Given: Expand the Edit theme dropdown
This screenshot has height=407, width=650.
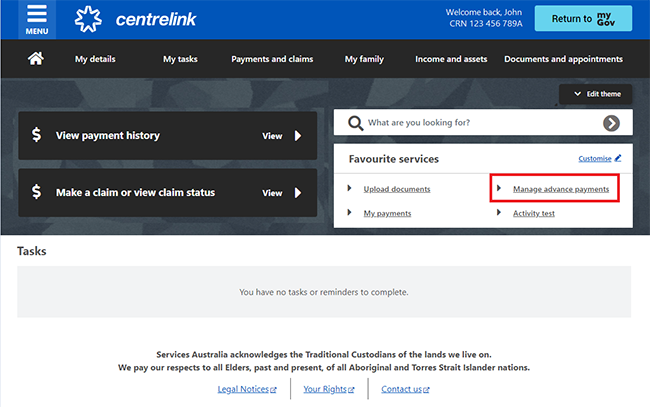Looking at the screenshot, I should pyautogui.click(x=596, y=94).
